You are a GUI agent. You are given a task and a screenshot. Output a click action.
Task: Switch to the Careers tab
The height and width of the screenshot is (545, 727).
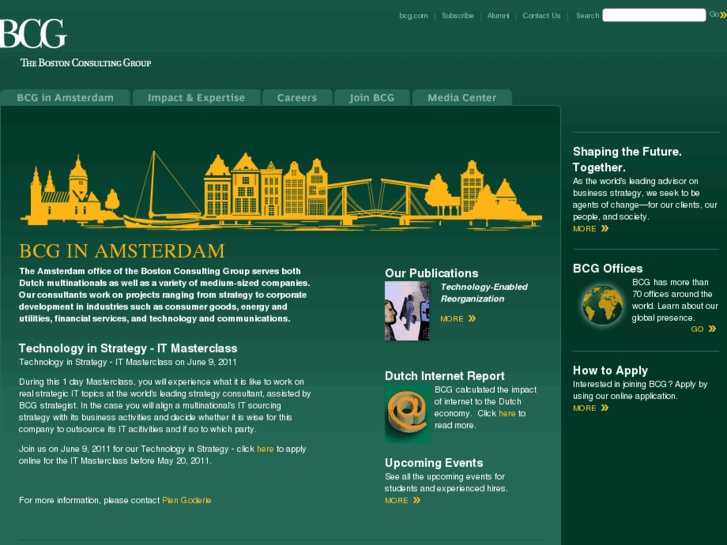[x=297, y=98]
